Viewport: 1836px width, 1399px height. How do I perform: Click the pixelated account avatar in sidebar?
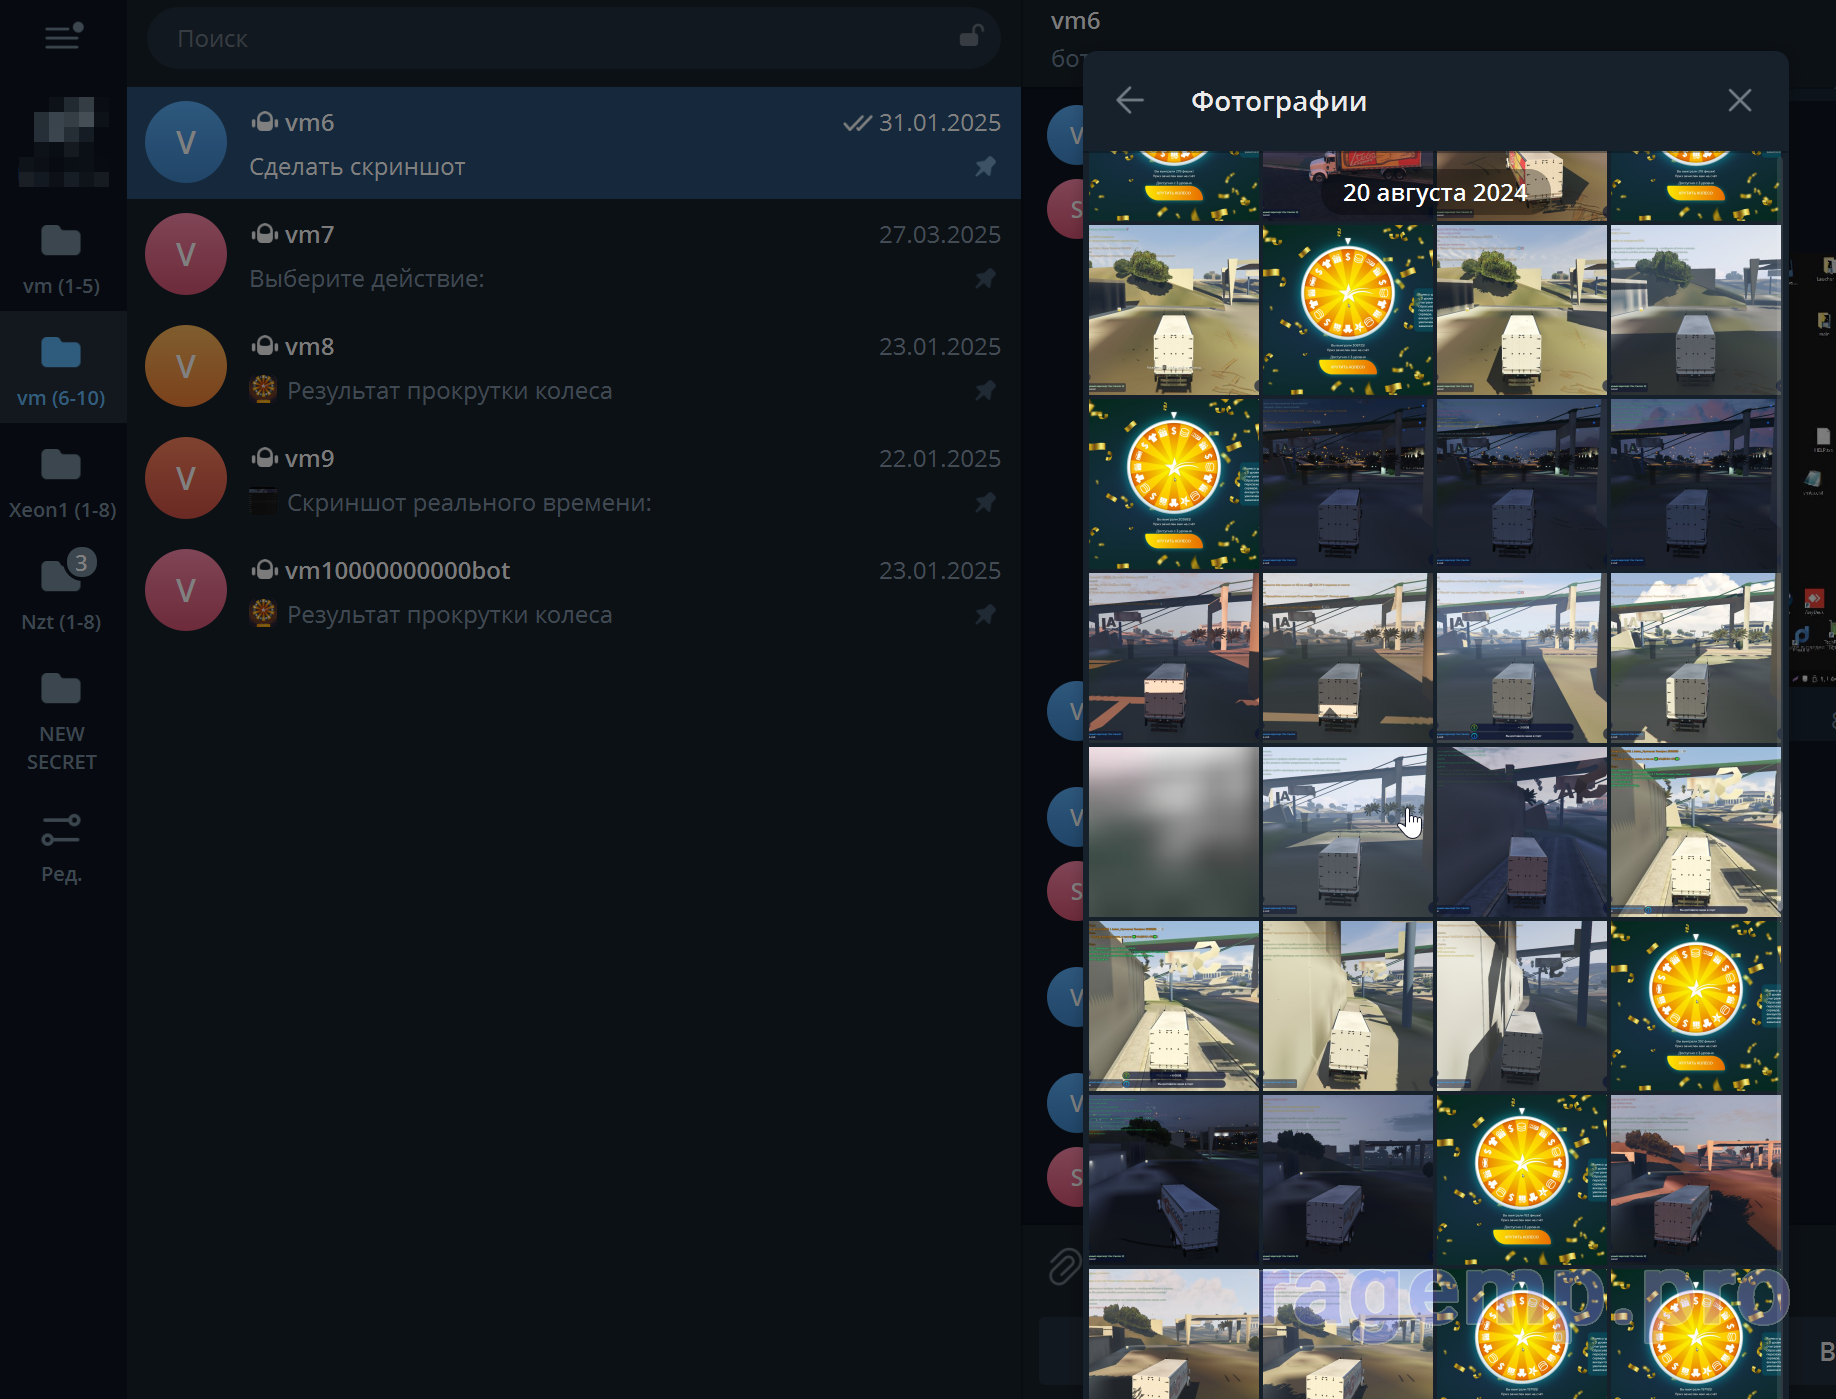tap(63, 141)
